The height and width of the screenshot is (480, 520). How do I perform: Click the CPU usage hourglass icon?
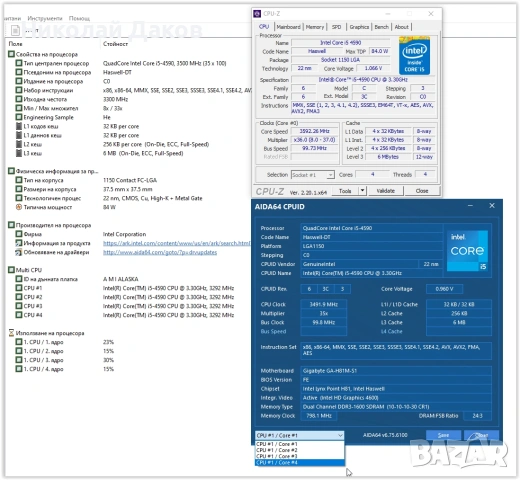[11, 333]
